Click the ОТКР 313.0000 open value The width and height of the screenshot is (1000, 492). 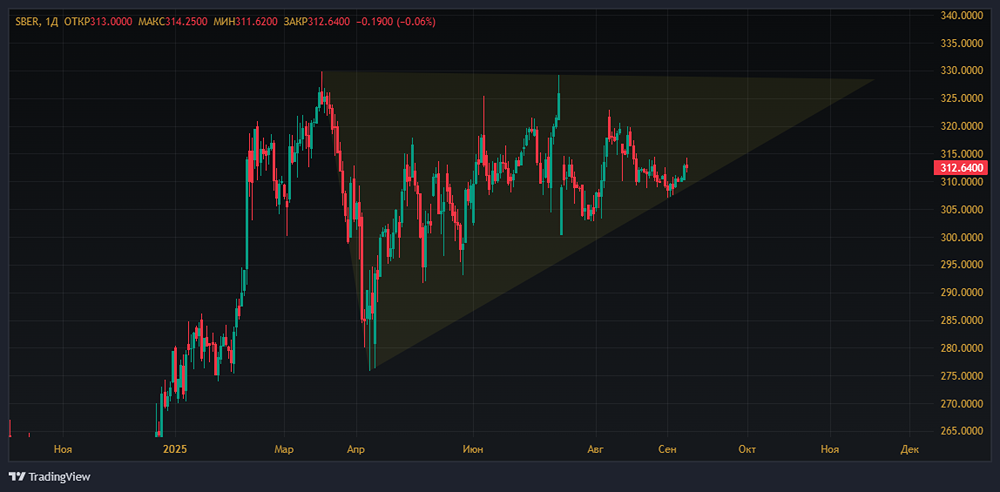click(99, 22)
